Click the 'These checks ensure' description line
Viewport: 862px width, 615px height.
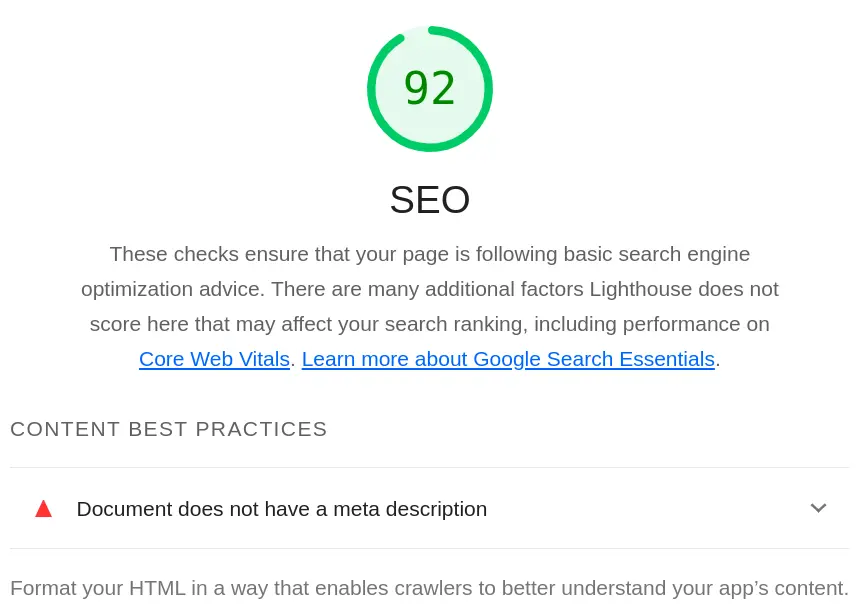[429, 254]
